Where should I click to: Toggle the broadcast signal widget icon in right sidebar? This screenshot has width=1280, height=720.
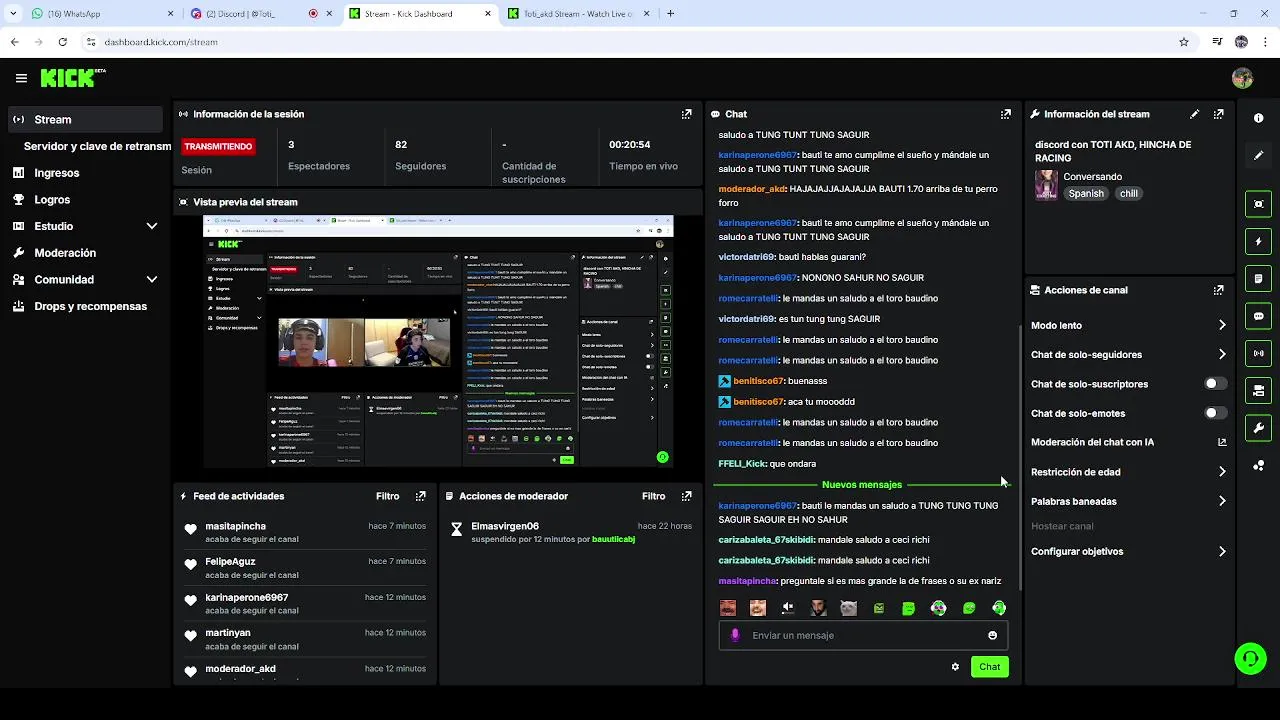tap(1258, 352)
